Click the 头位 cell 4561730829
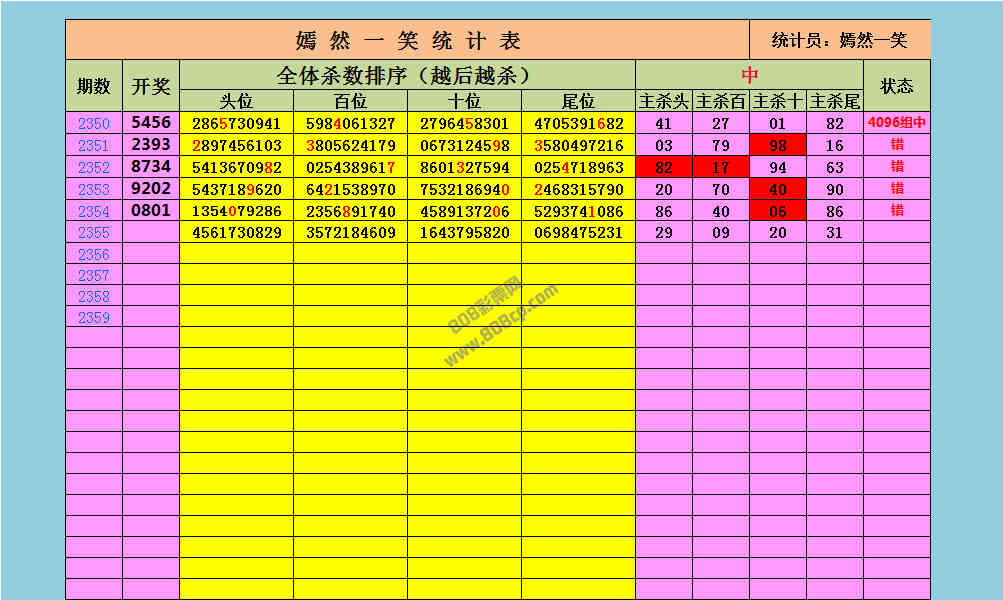This screenshot has height=600, width=1003. 236,233
